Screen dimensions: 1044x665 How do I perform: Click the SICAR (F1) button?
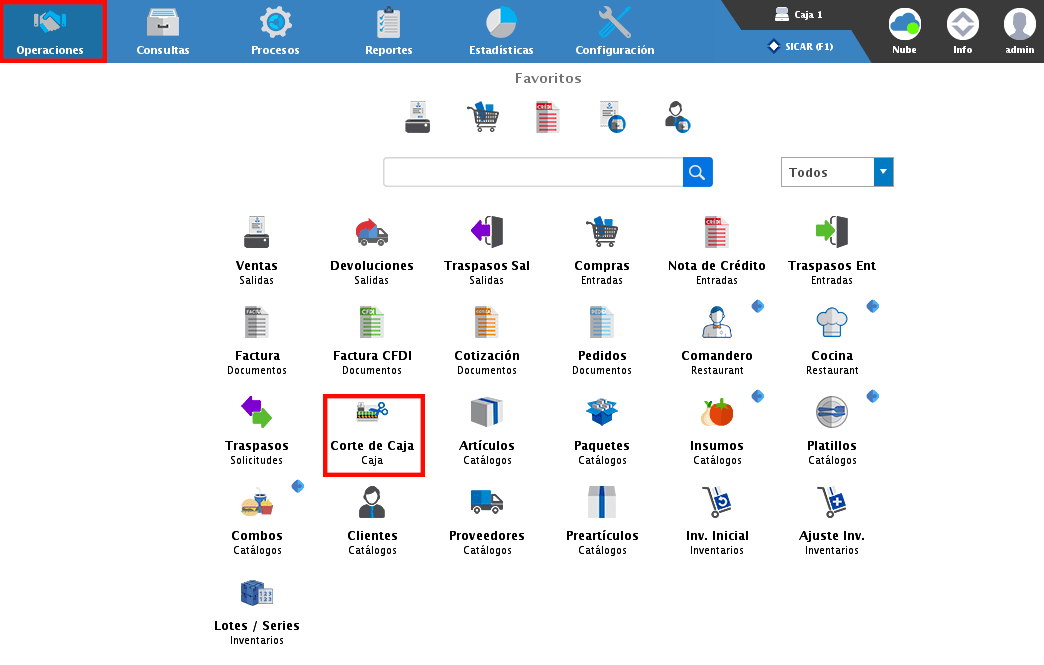pyautogui.click(x=800, y=46)
